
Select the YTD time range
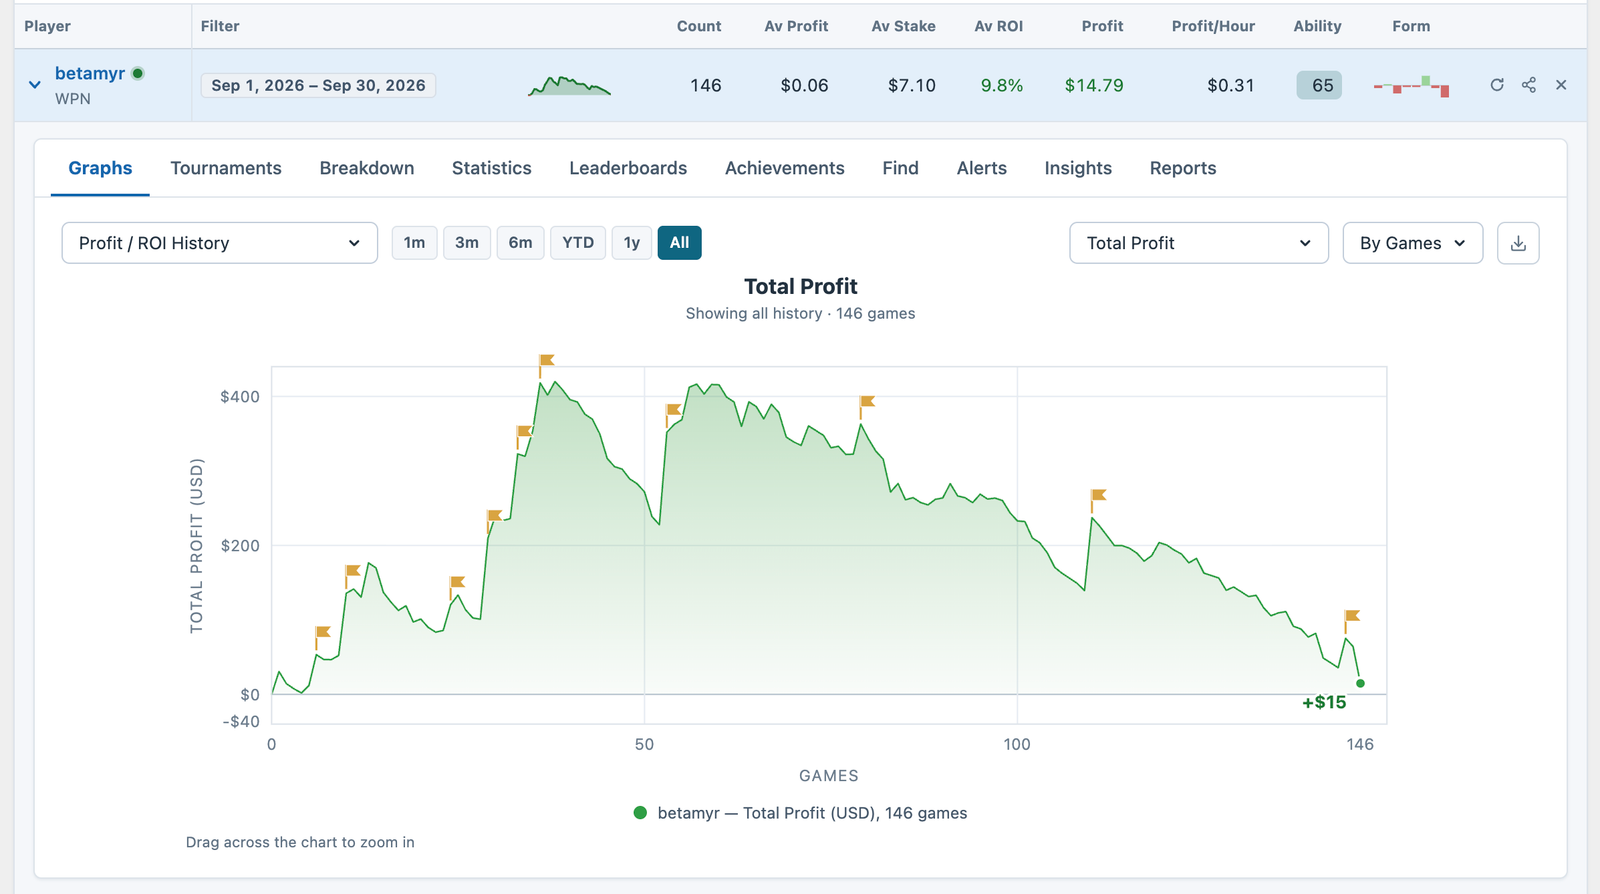(578, 243)
